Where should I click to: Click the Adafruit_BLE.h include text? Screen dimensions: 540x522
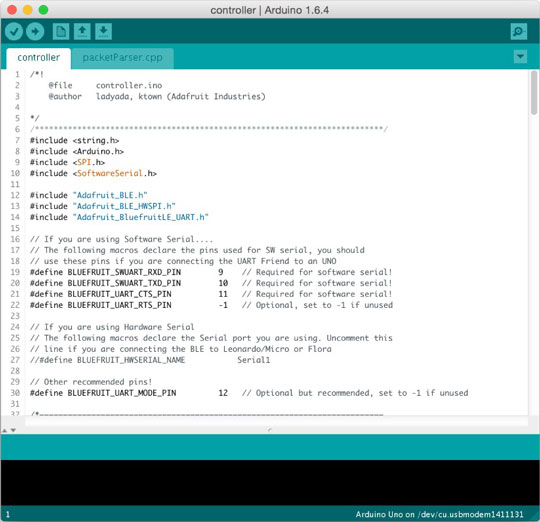click(x=110, y=195)
